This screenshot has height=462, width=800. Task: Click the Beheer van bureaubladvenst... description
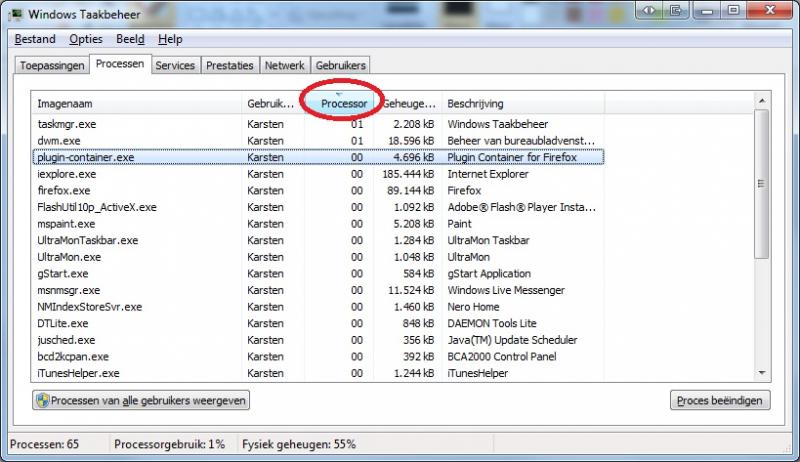pyautogui.click(x=521, y=141)
